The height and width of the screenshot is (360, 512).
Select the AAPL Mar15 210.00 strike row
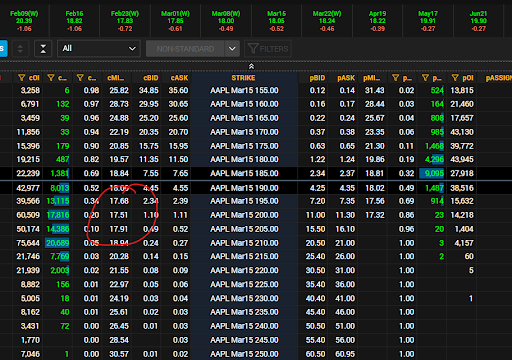(244, 243)
